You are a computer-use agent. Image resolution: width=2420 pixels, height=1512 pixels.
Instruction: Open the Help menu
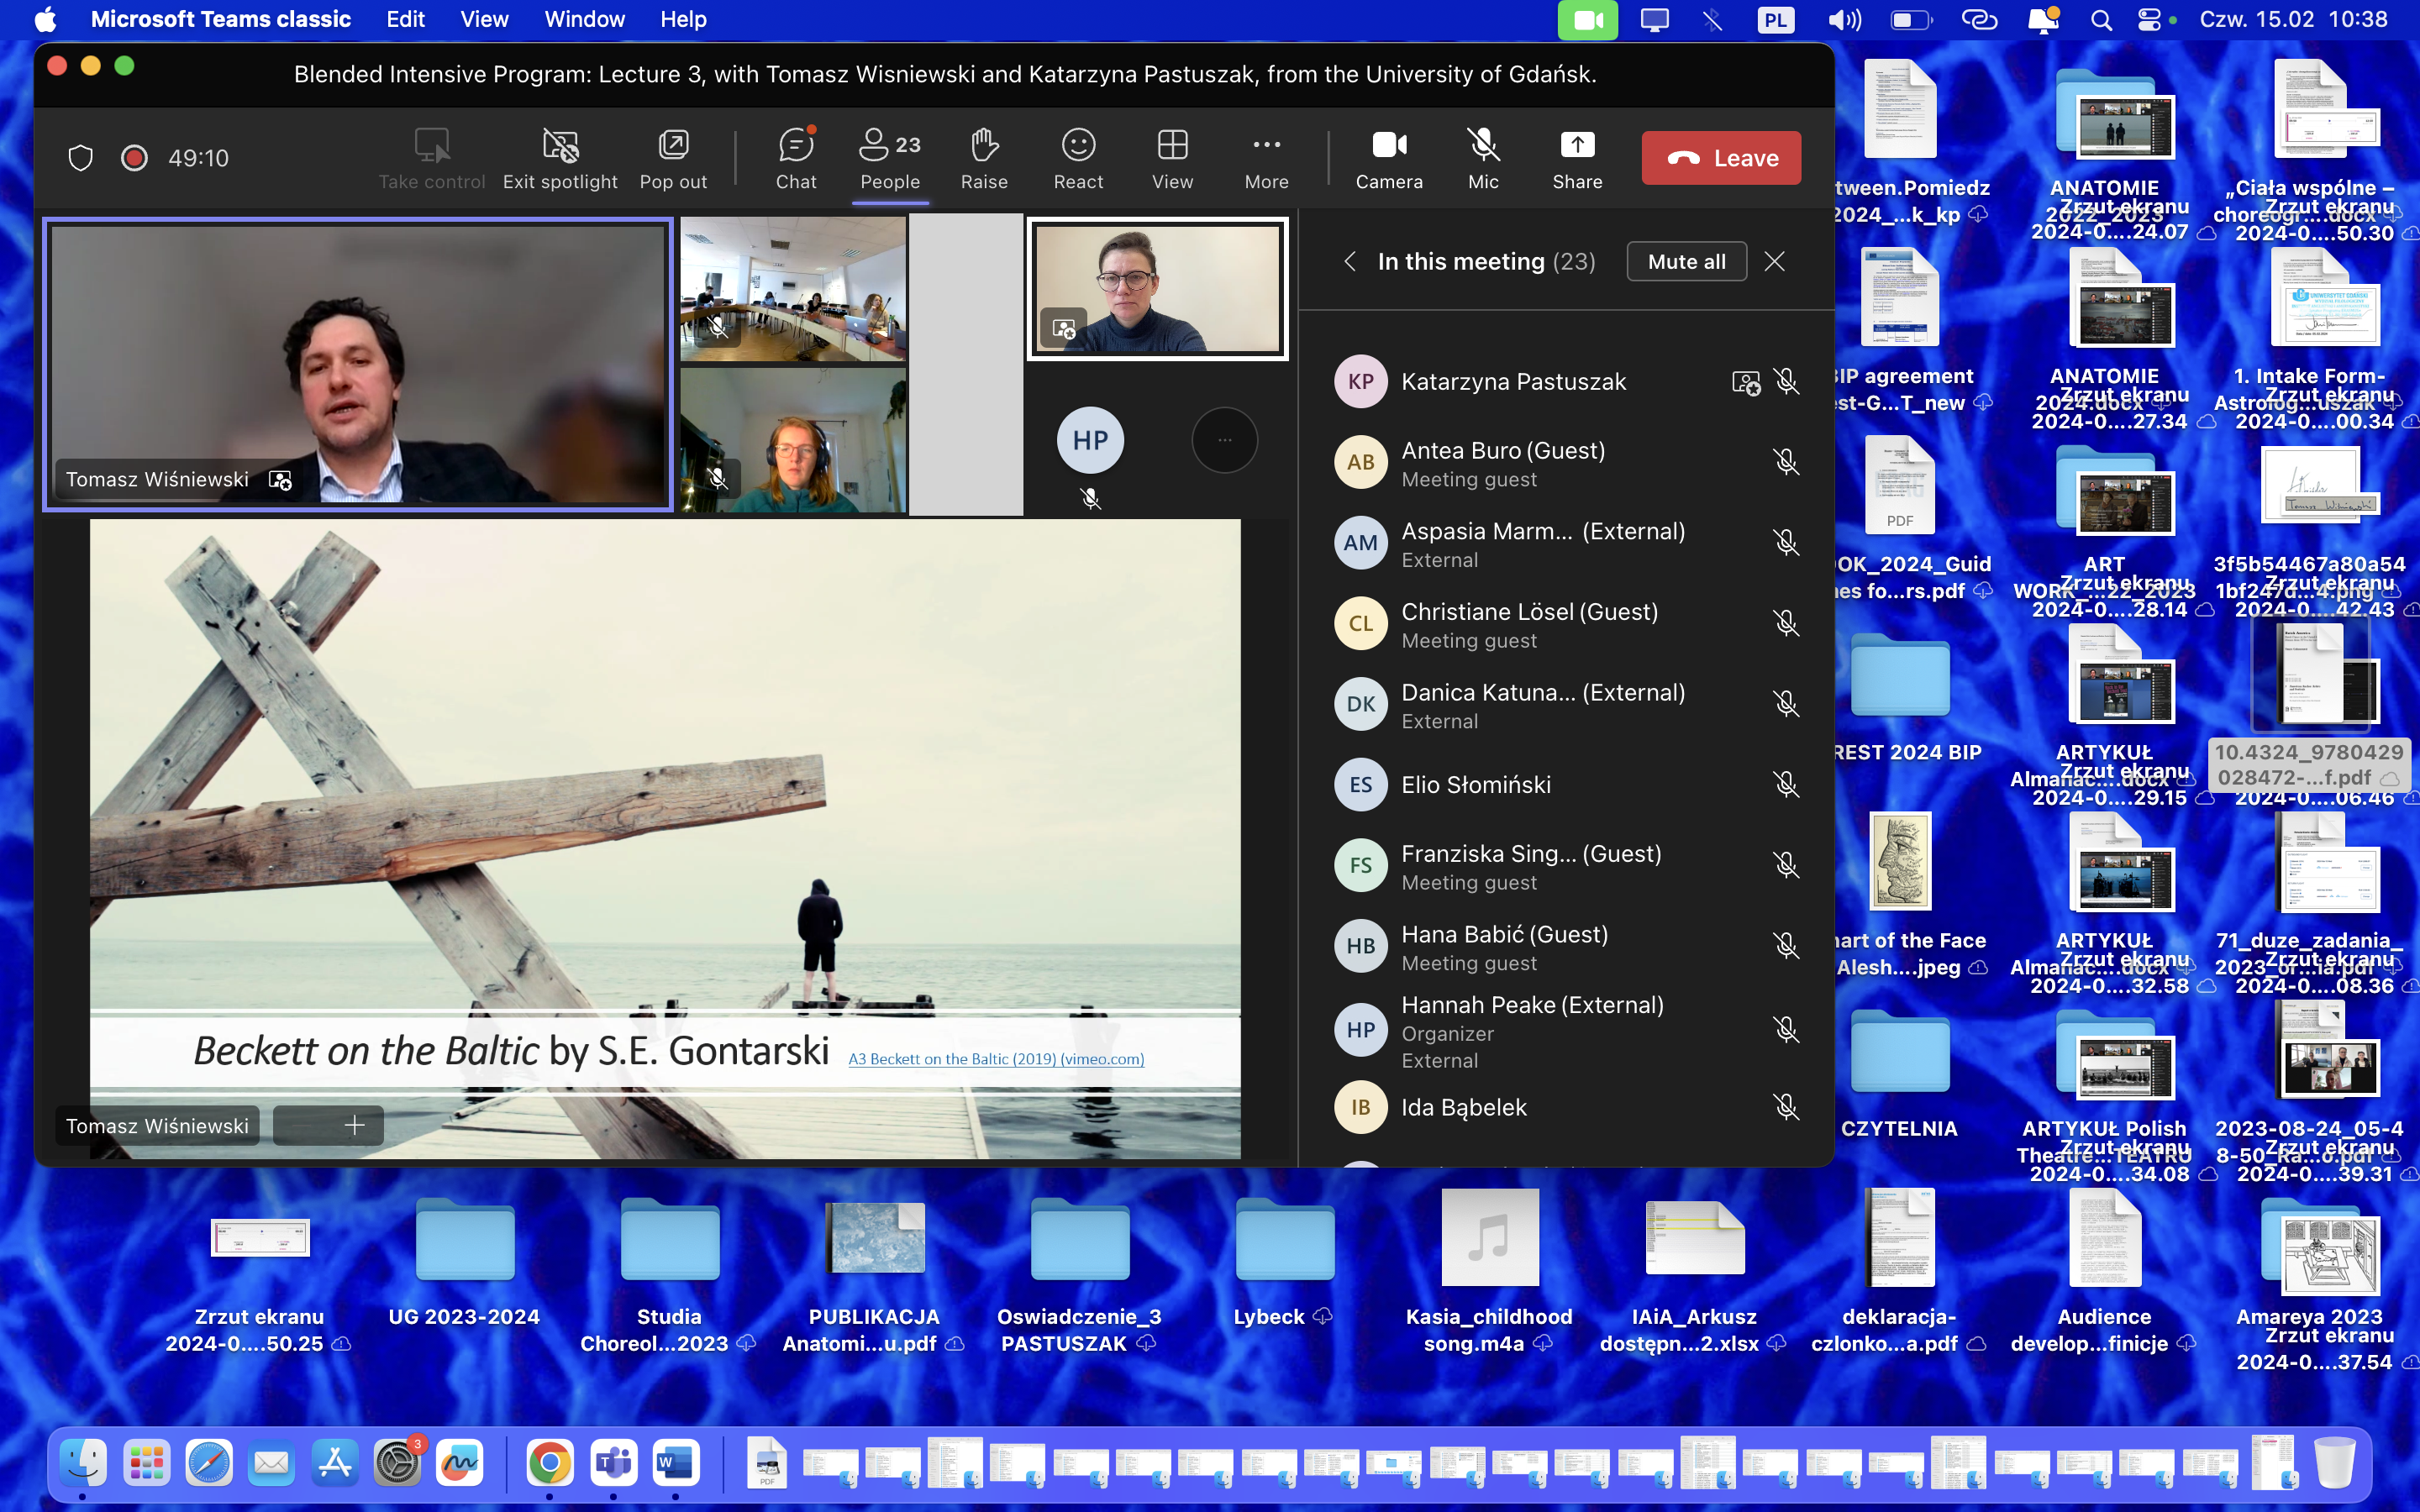tap(683, 19)
